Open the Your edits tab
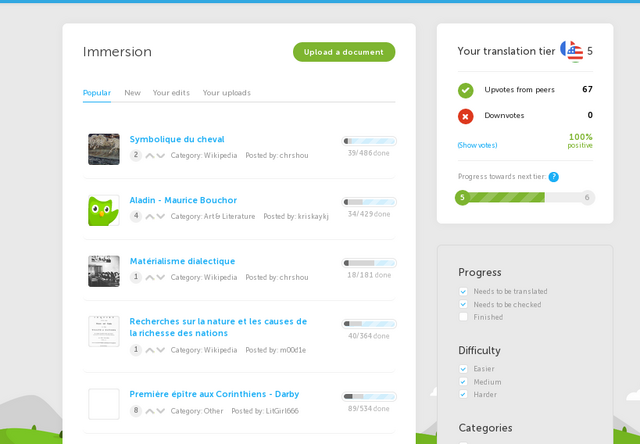This screenshot has height=444, width=640. click(x=171, y=93)
